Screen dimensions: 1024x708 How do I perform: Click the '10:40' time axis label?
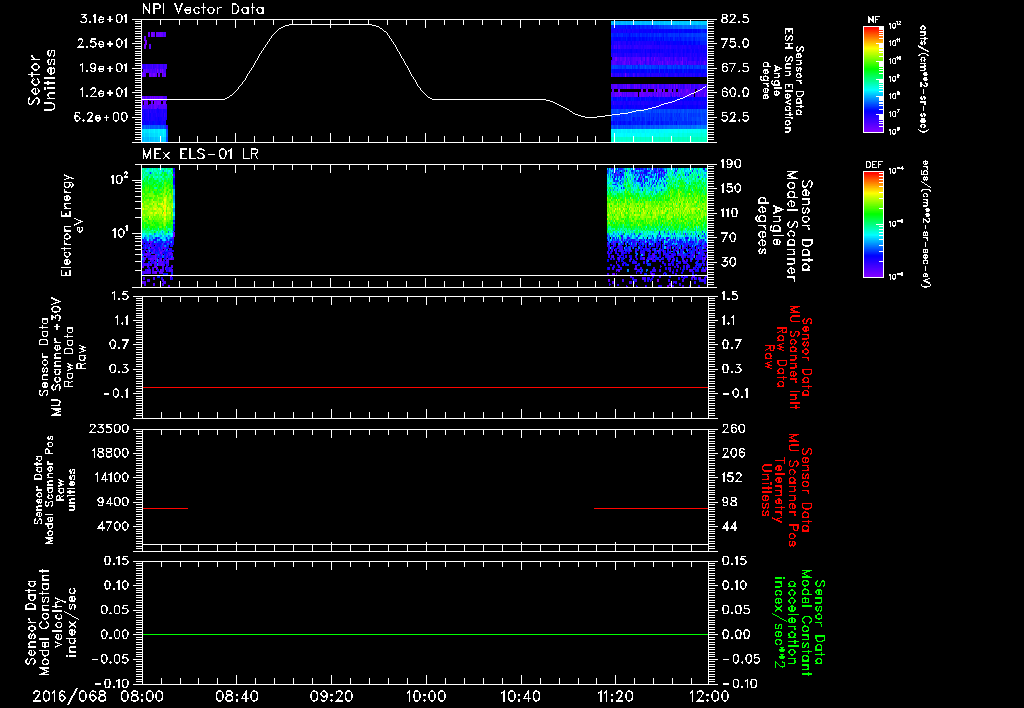coord(520,696)
